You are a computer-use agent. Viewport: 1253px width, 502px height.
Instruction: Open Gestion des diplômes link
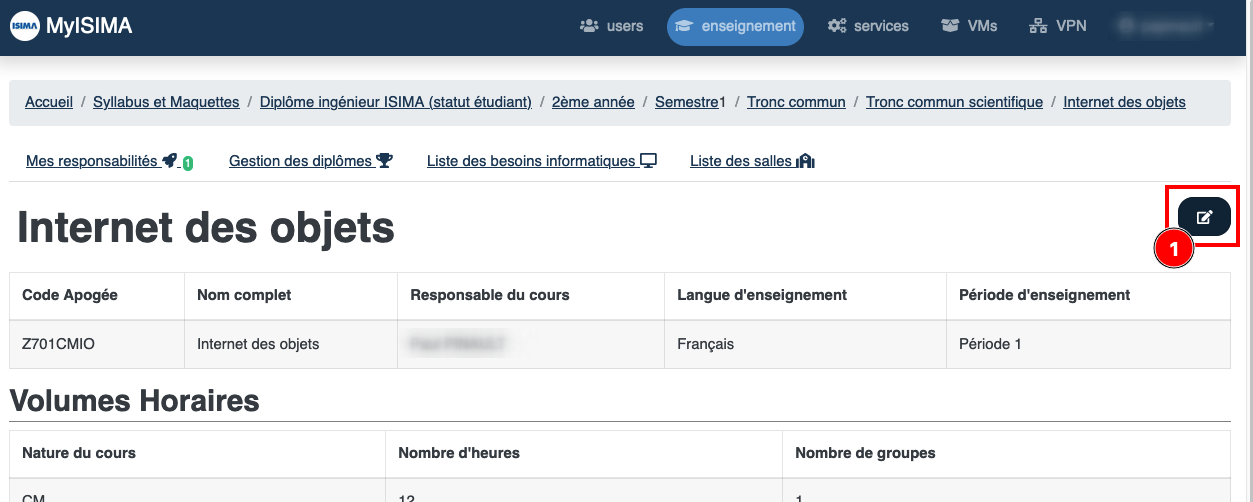click(311, 161)
